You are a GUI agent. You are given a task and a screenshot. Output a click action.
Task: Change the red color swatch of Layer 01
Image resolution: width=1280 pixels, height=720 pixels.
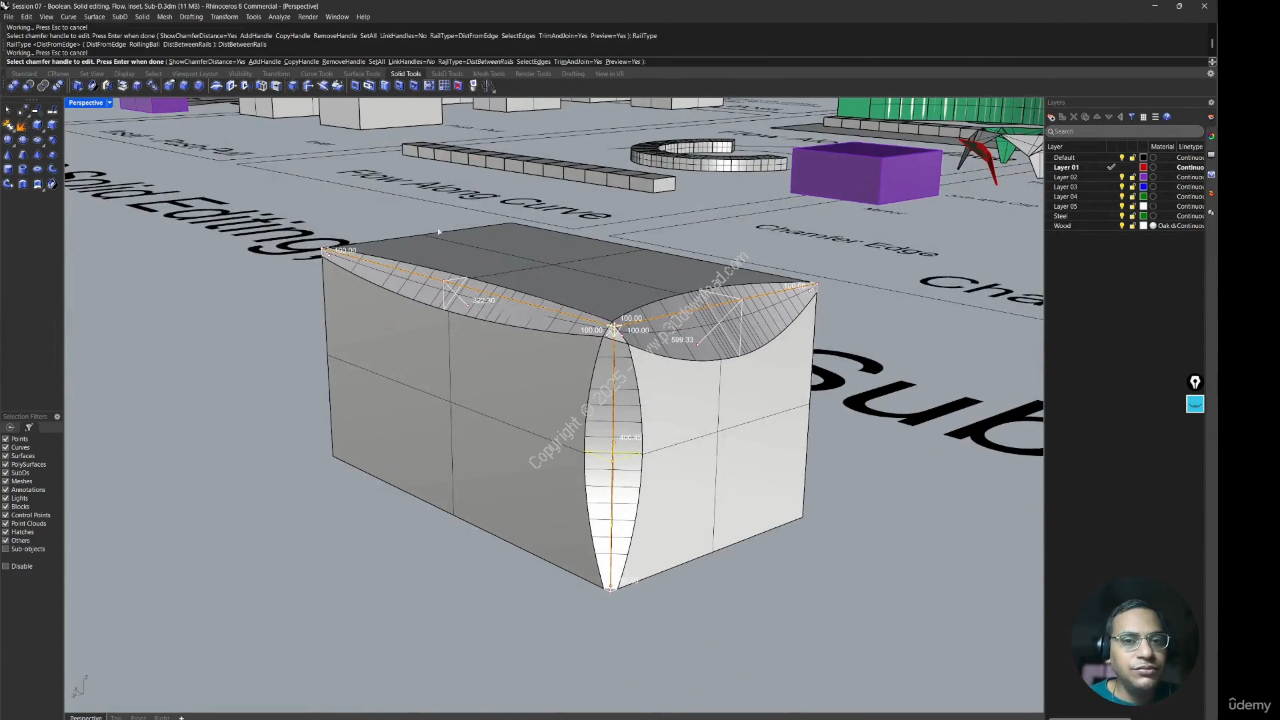pos(1143,167)
